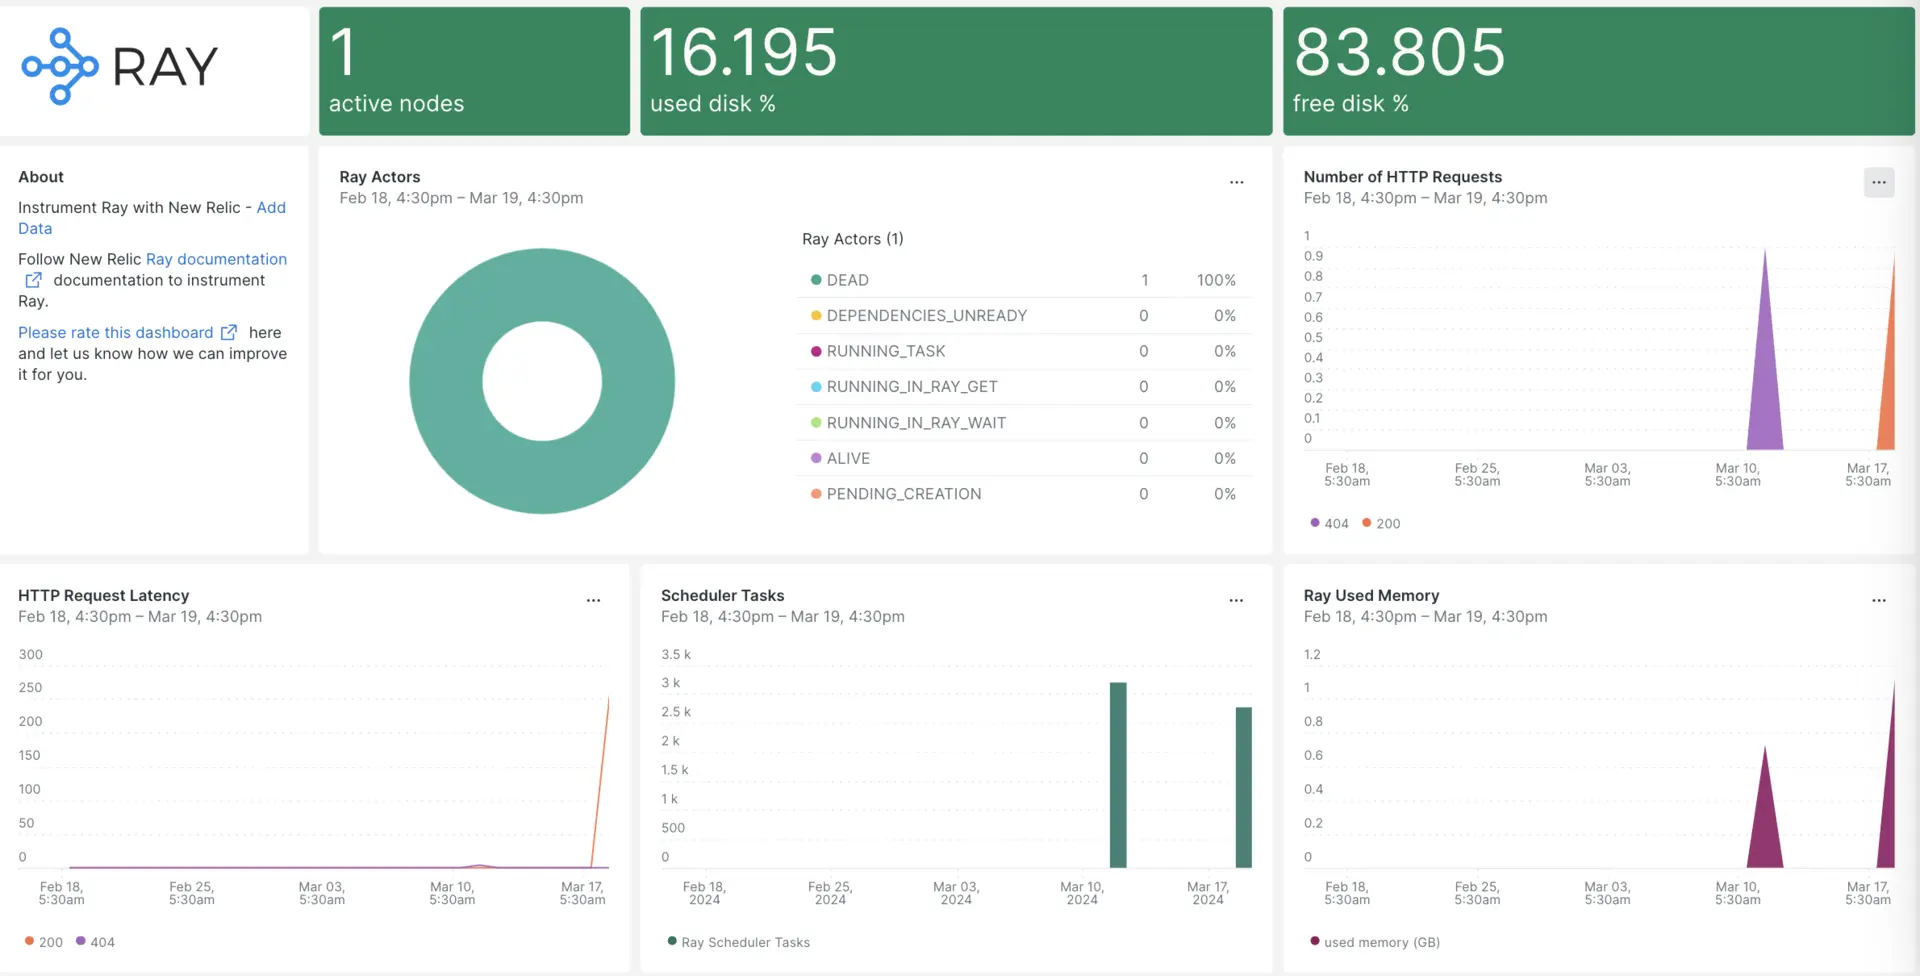Toggle the DEAD actor legend entry
This screenshot has height=976, width=1920.
[847, 281]
